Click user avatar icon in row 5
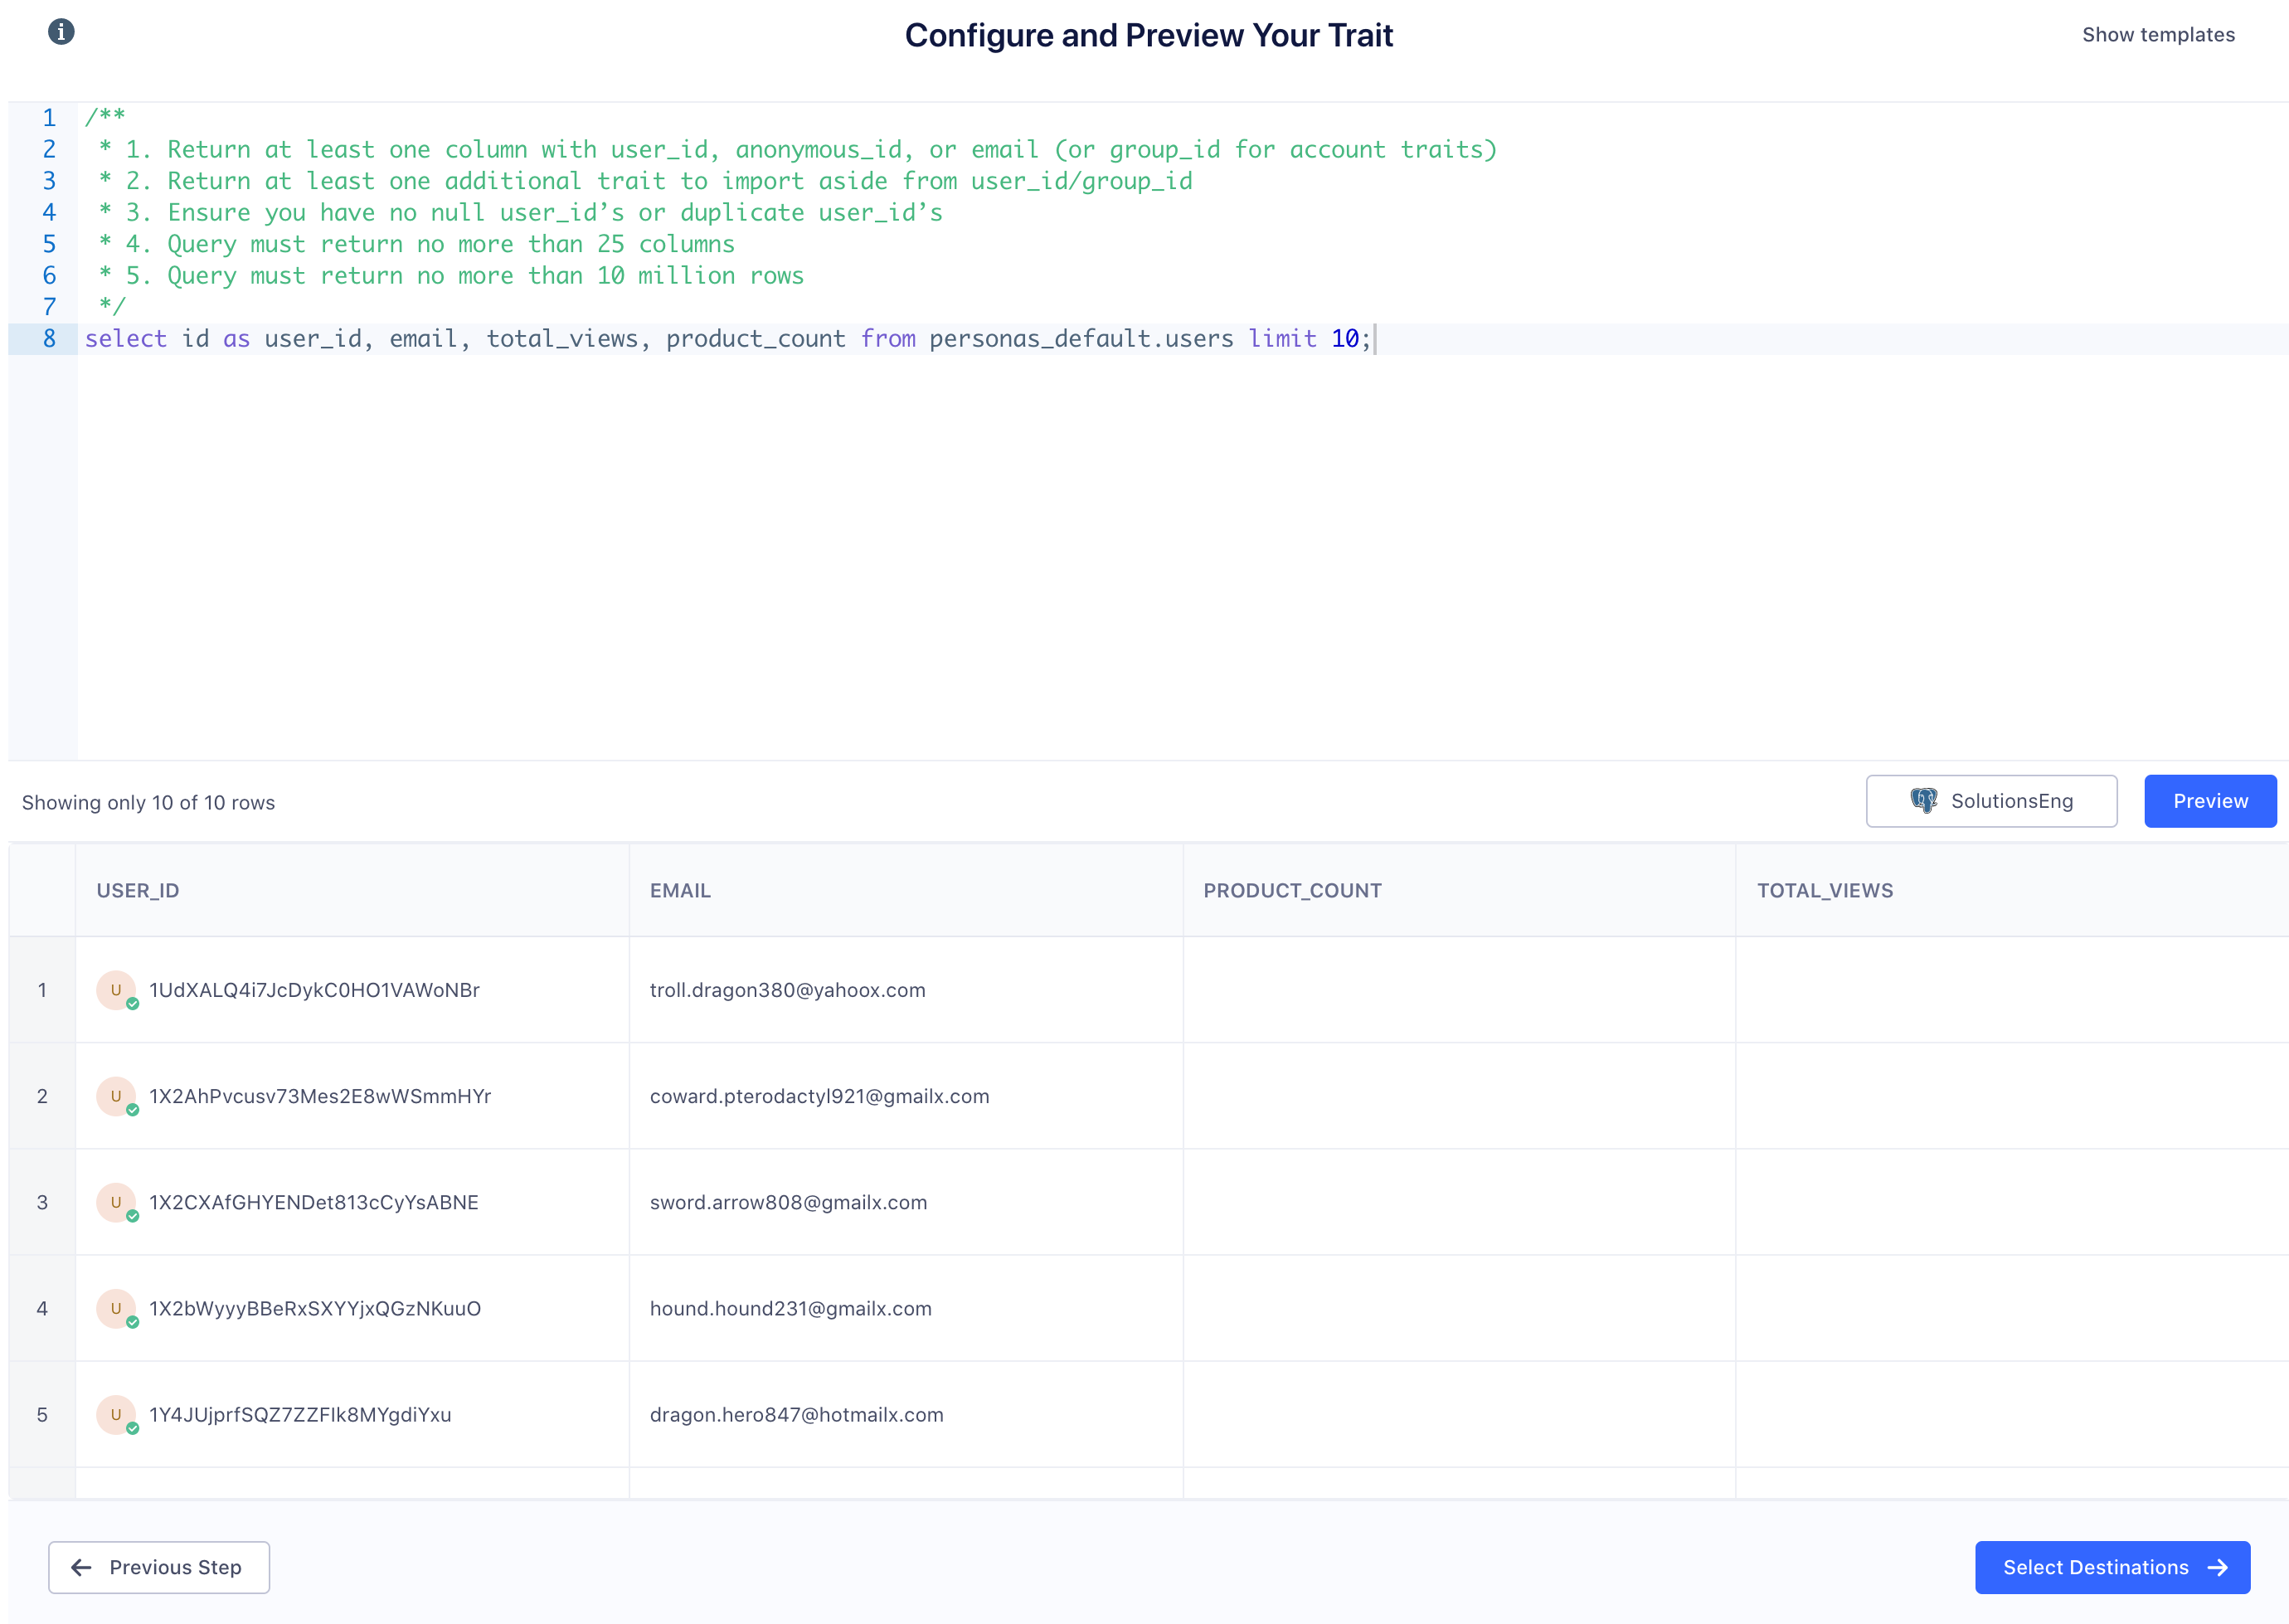 tap(116, 1414)
